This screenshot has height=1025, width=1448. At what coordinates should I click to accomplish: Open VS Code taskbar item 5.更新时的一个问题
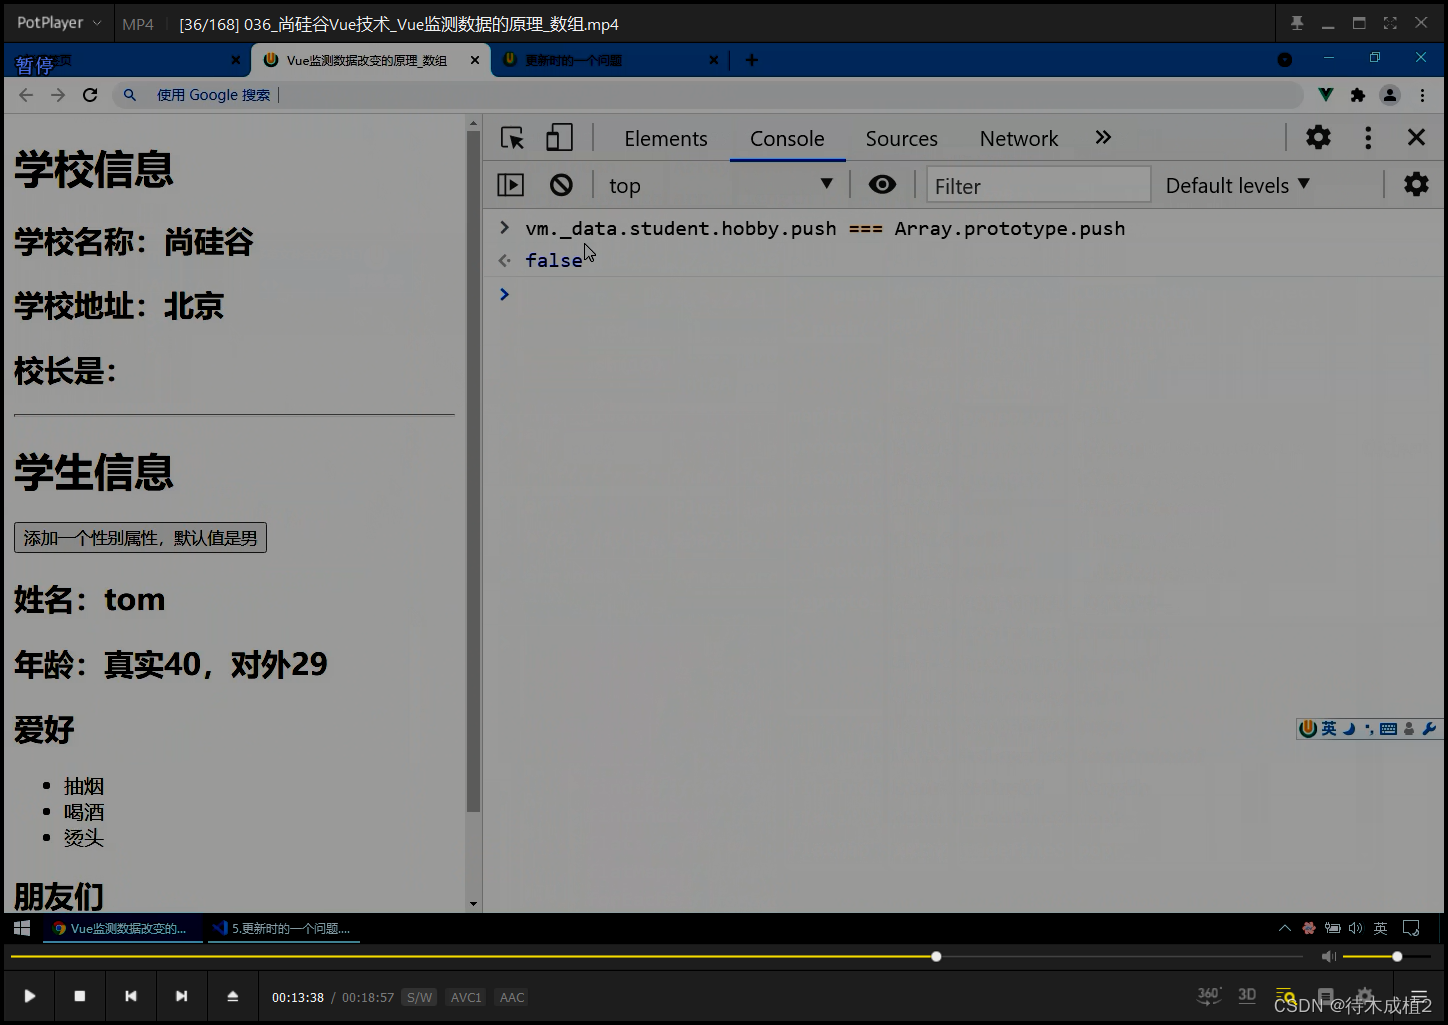[x=283, y=928]
